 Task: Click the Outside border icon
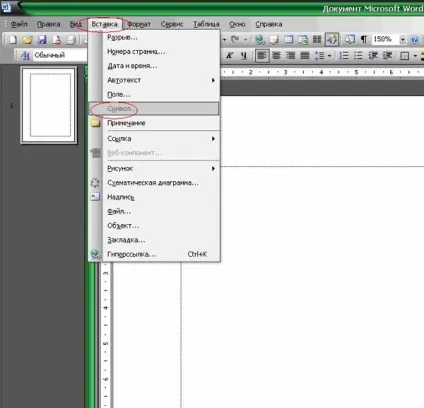pyautogui.click(x=405, y=56)
